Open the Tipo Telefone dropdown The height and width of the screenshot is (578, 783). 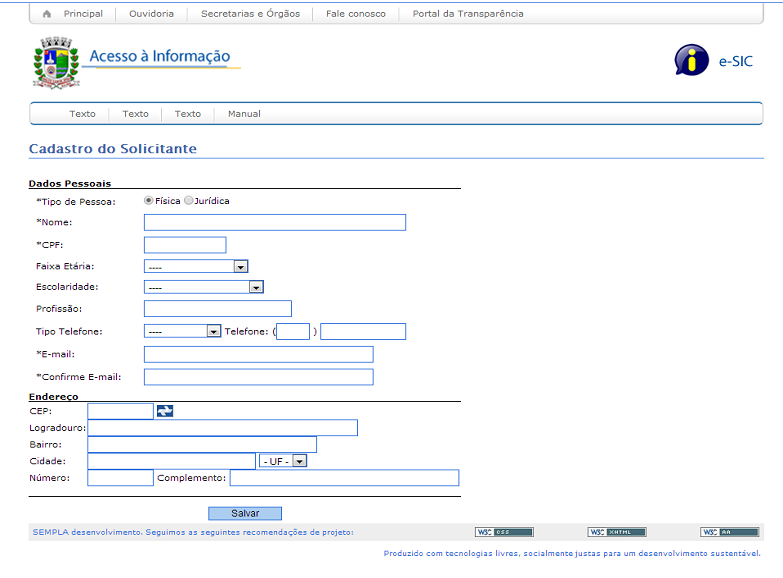[x=182, y=331]
